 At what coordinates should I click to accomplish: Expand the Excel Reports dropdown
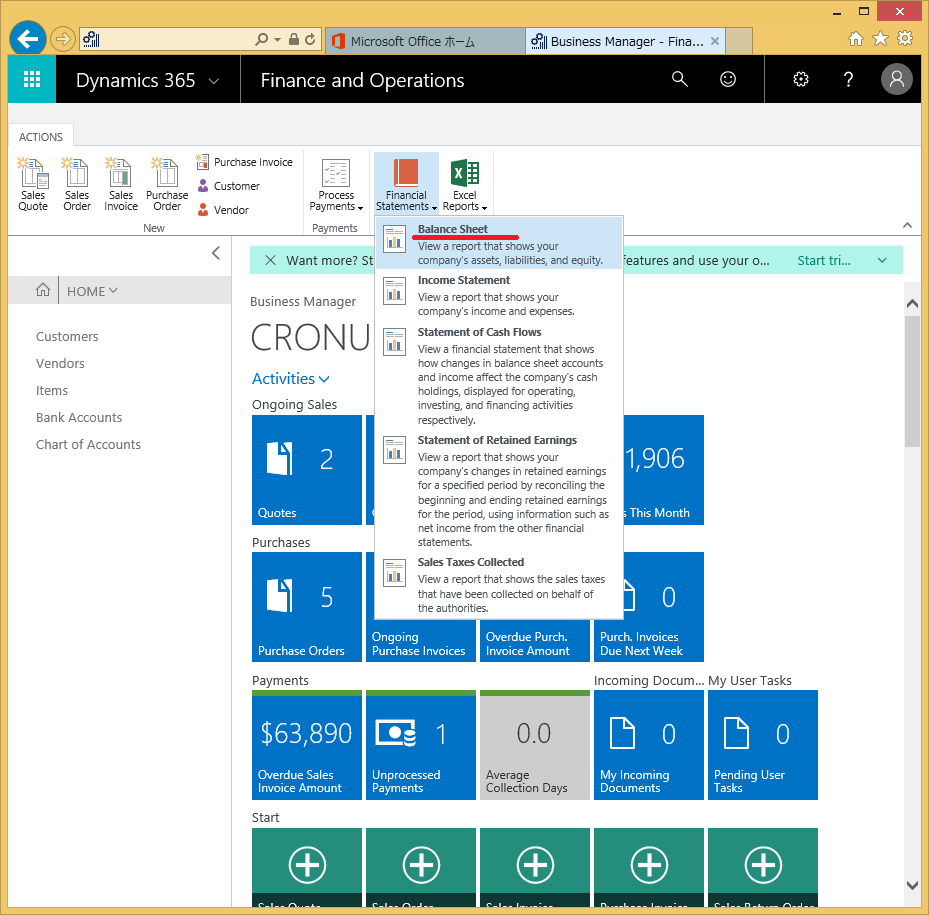(465, 184)
